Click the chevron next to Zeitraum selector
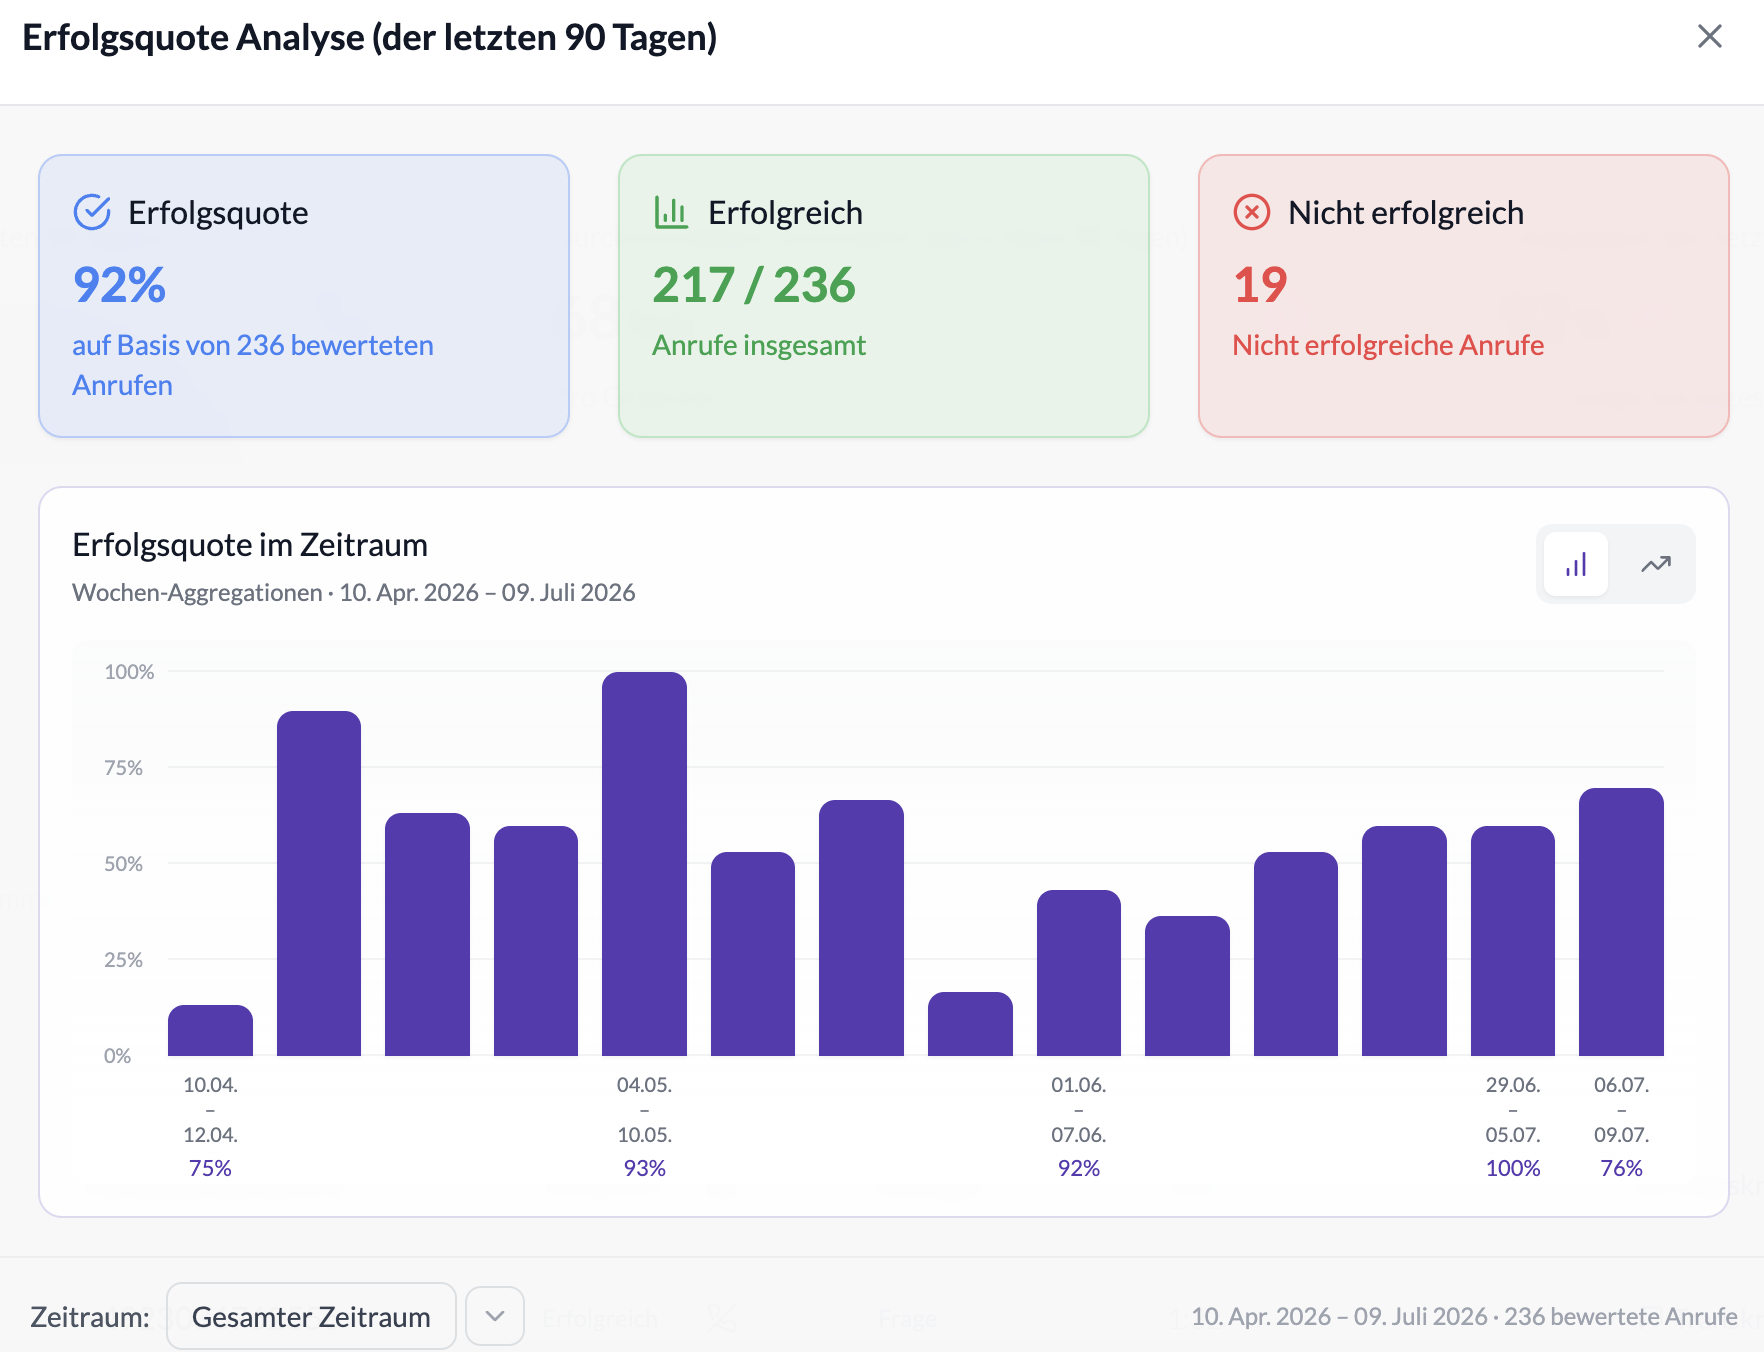Image resolution: width=1764 pixels, height=1352 pixels. pos(495,1316)
